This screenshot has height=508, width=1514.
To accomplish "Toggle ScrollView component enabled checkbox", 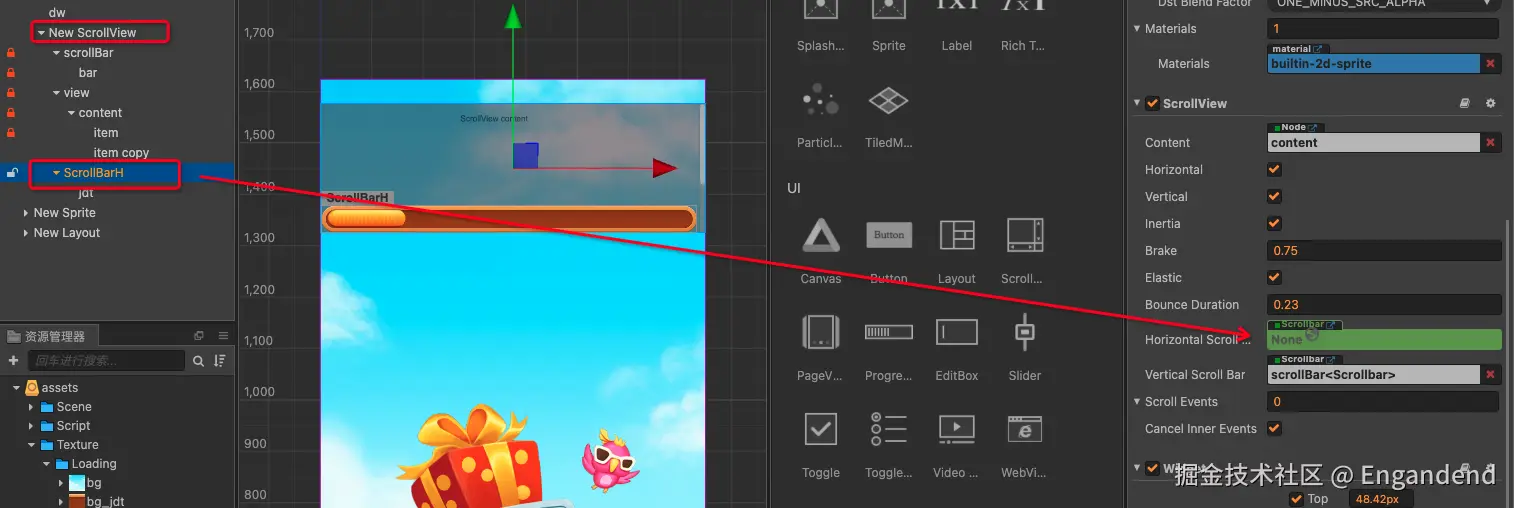I will tap(1152, 104).
